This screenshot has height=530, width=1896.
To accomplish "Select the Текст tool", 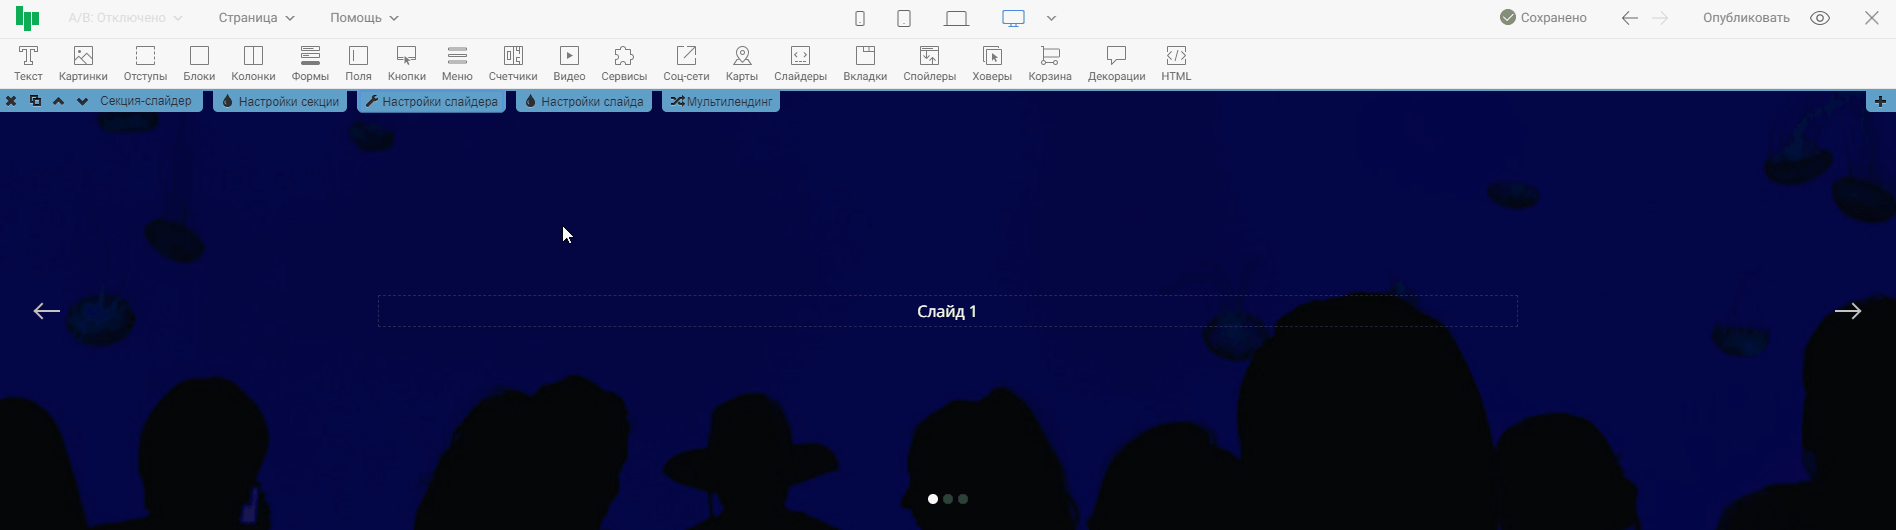I will 28,63.
